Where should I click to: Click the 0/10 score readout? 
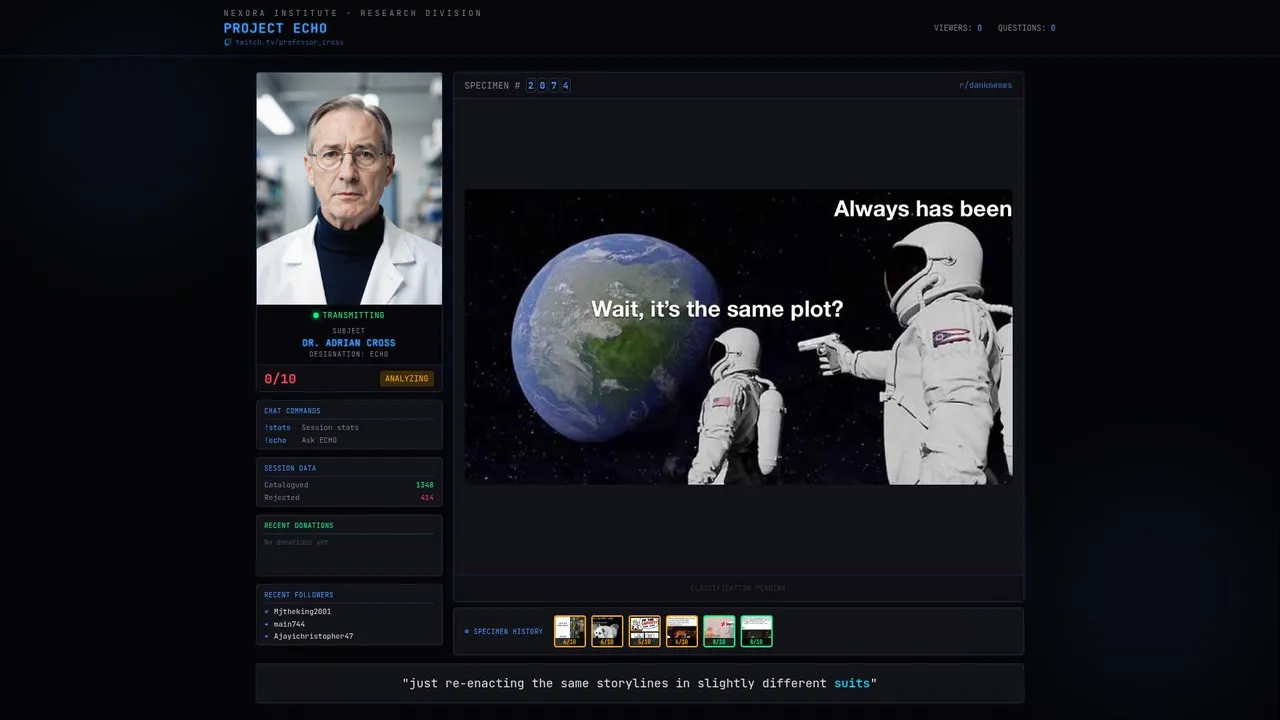[280, 379]
